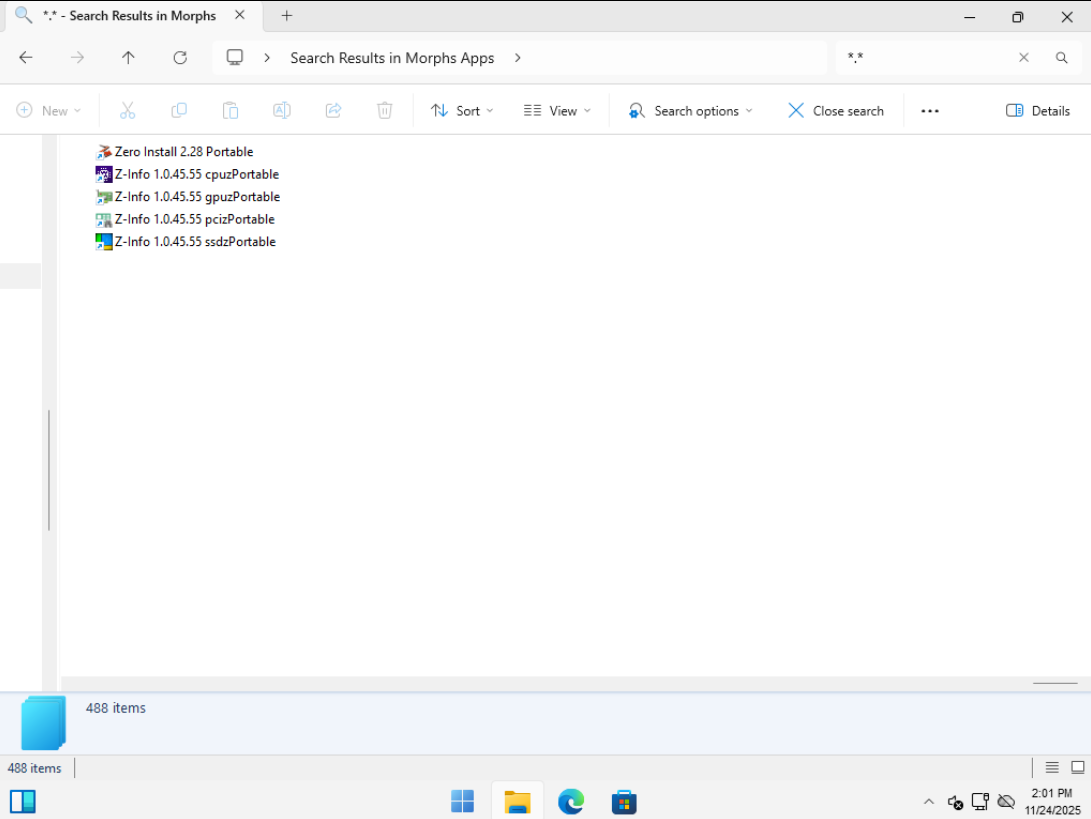Add a new tab
Viewport: 1091px width, 819px height.
287,16
